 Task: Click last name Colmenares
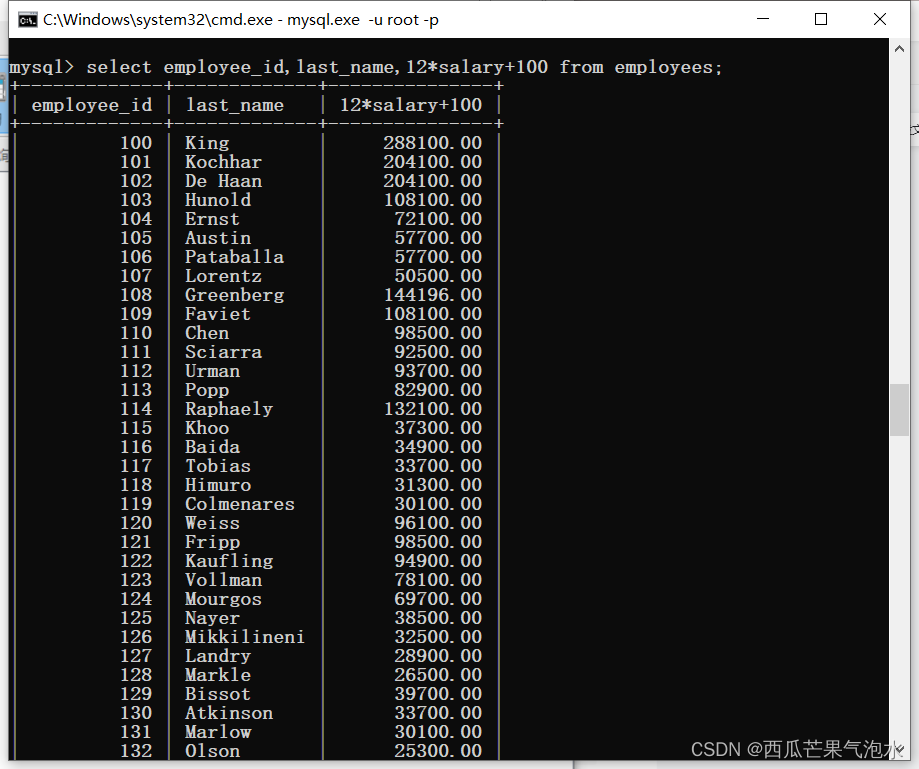240,503
